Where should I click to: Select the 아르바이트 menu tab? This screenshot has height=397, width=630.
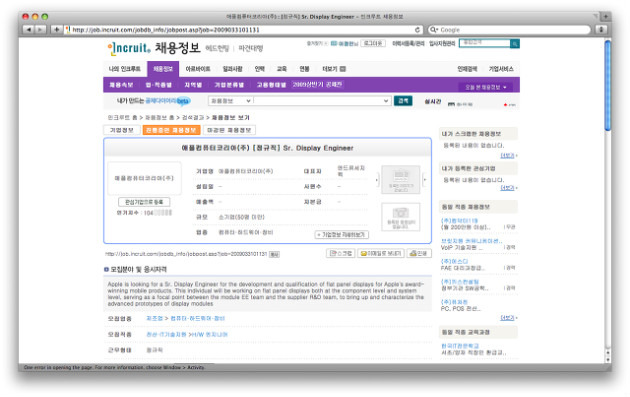198,69
